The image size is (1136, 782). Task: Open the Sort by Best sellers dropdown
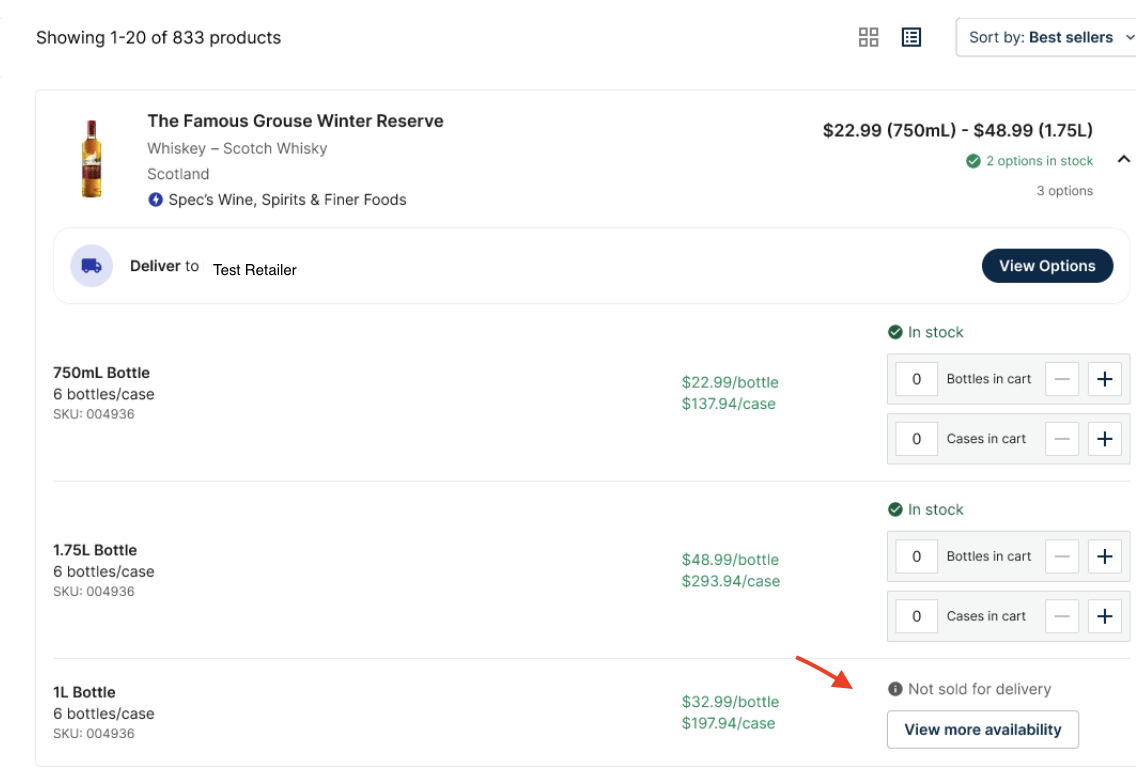pos(1046,37)
